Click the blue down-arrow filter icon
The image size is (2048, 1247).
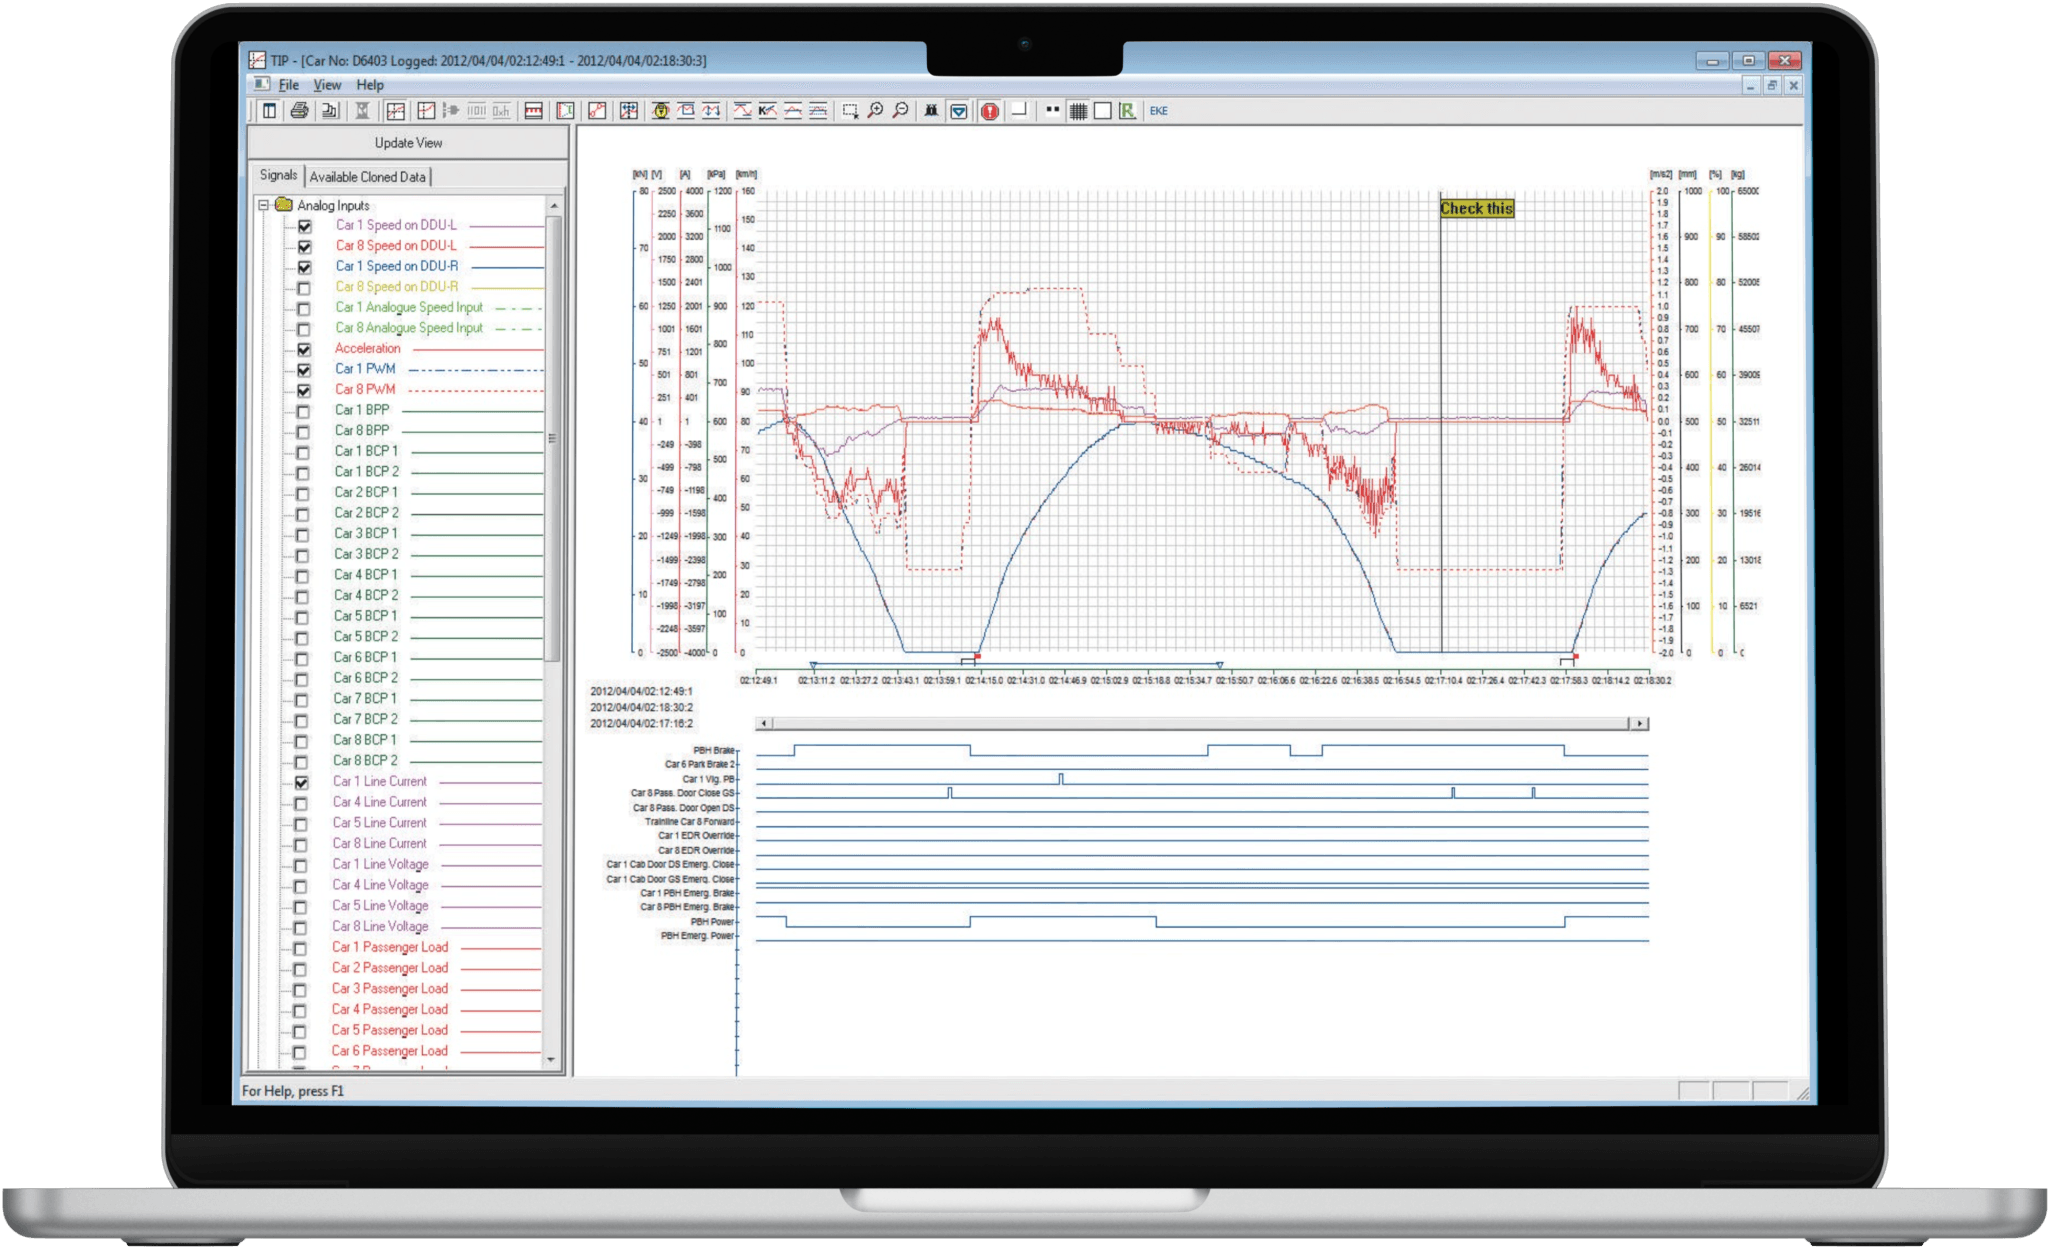point(959,111)
